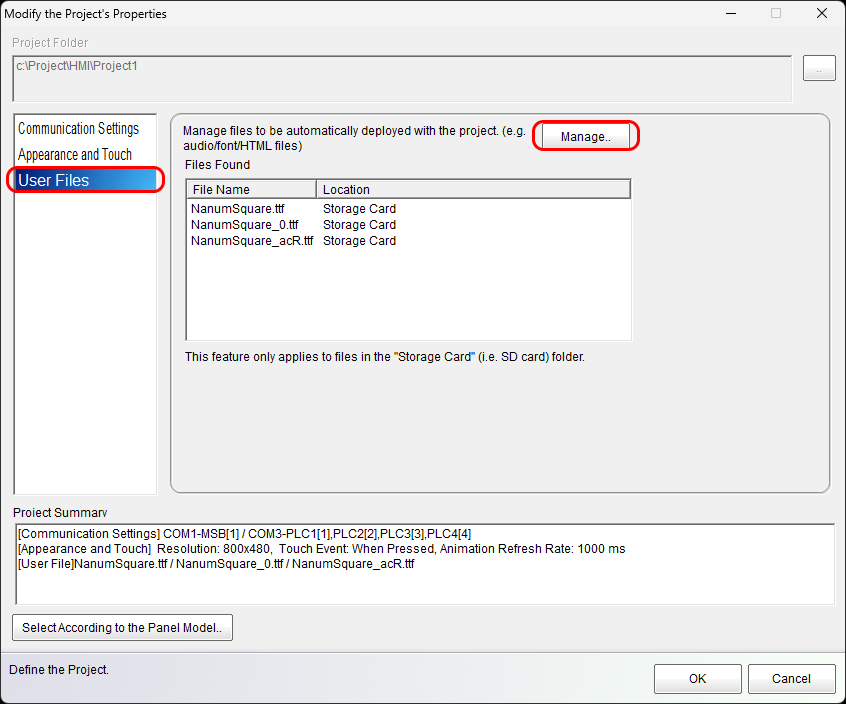Select NanumSquare_0.ttf in the files list

[x=244, y=225]
